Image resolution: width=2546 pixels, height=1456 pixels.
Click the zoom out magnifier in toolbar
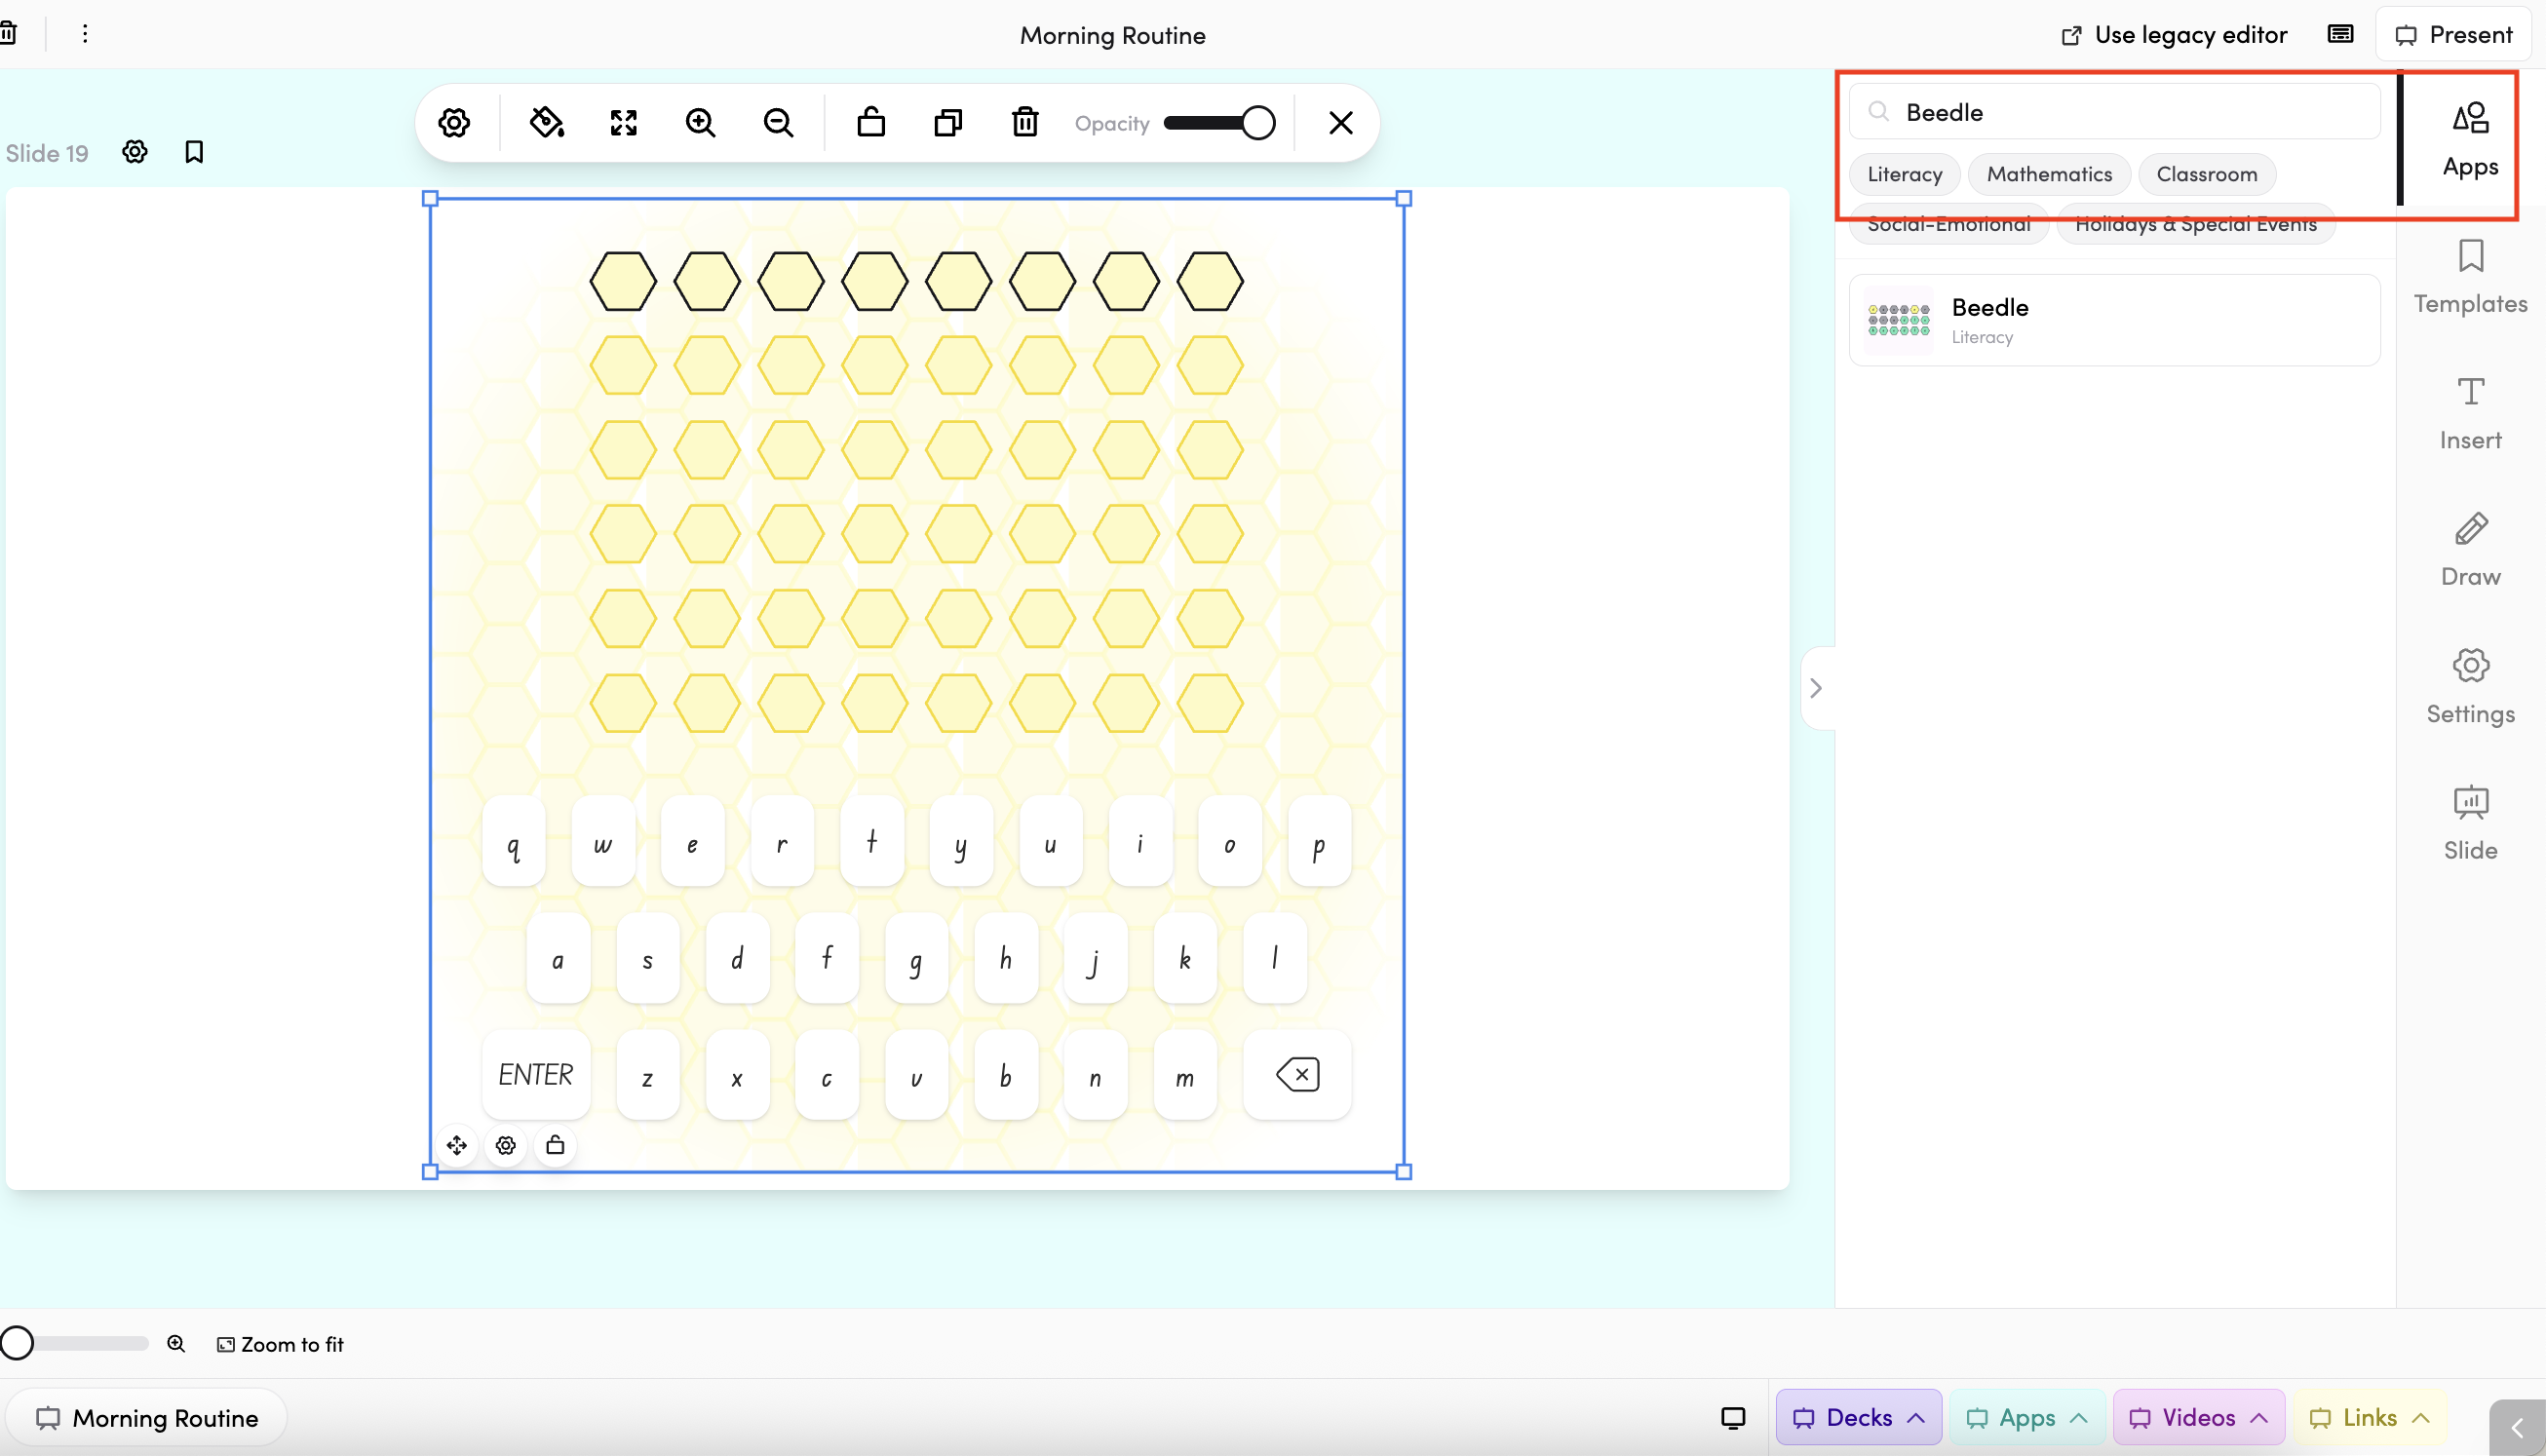778,123
